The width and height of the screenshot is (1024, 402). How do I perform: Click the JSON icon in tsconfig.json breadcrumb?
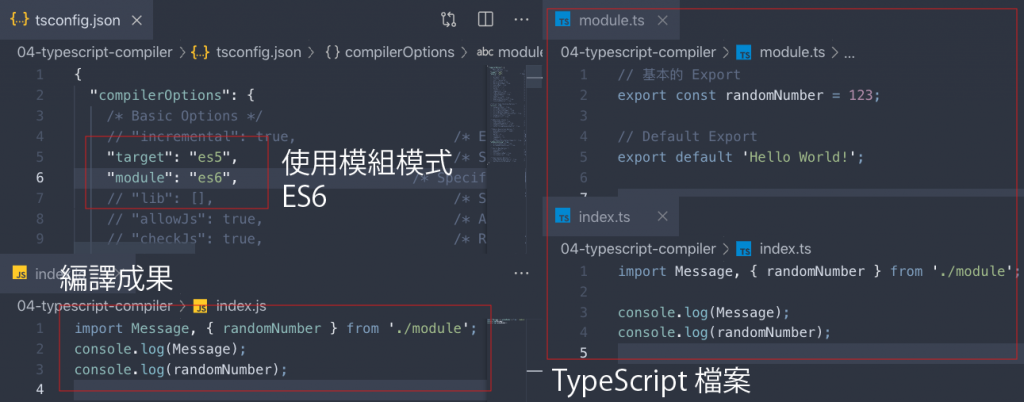point(200,52)
